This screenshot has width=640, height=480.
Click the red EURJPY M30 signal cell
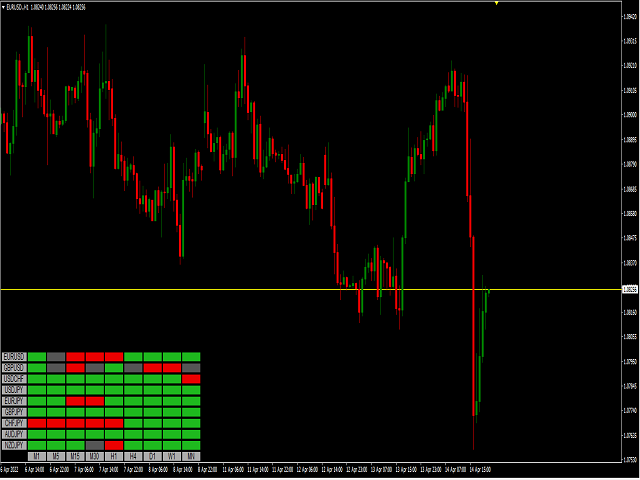(x=95, y=401)
